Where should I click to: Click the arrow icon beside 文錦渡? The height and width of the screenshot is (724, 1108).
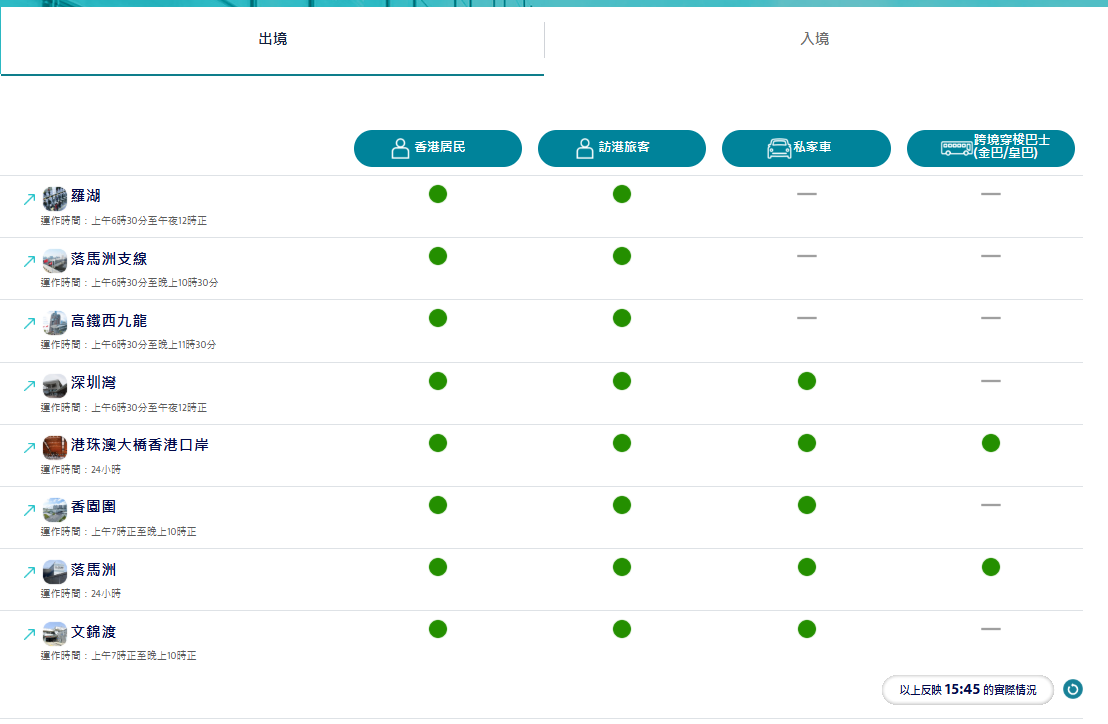tap(29, 635)
